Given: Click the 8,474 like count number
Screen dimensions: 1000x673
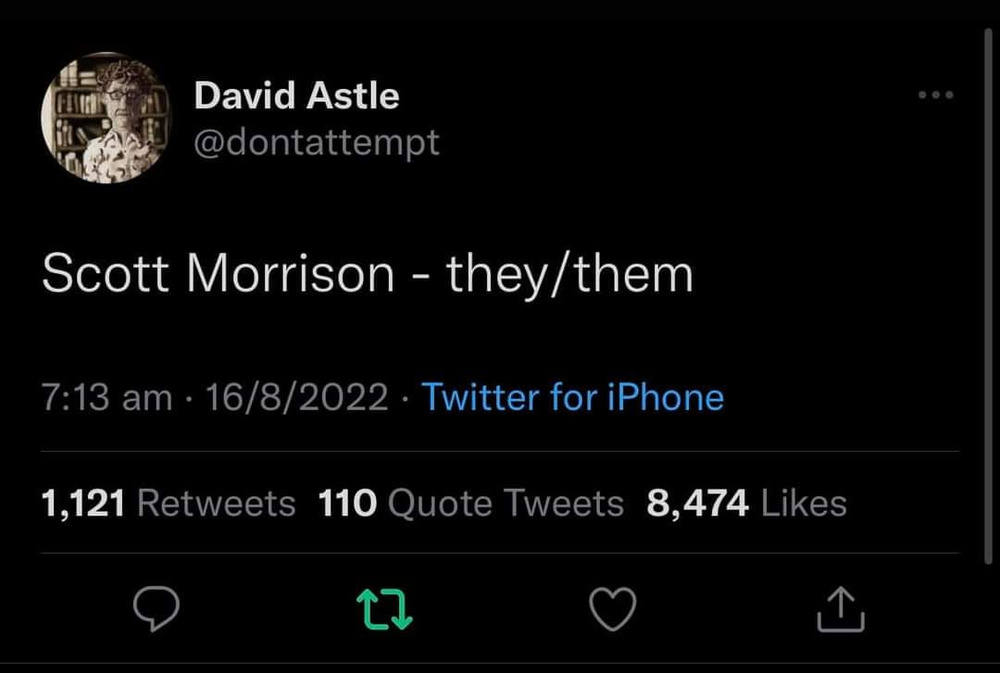Looking at the screenshot, I should tap(697, 503).
